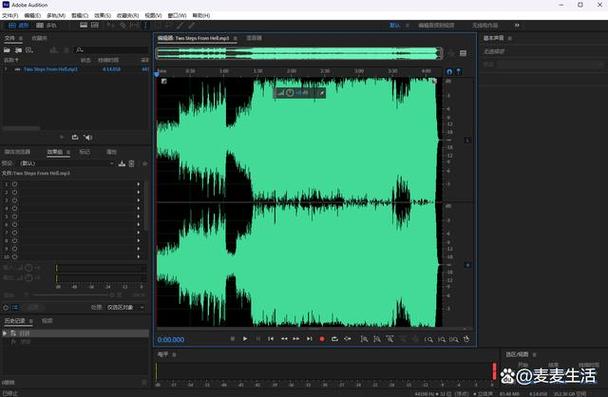Toggle Loop Playback in transport bar
Viewport: 608px width, 397px height.
tap(334, 339)
